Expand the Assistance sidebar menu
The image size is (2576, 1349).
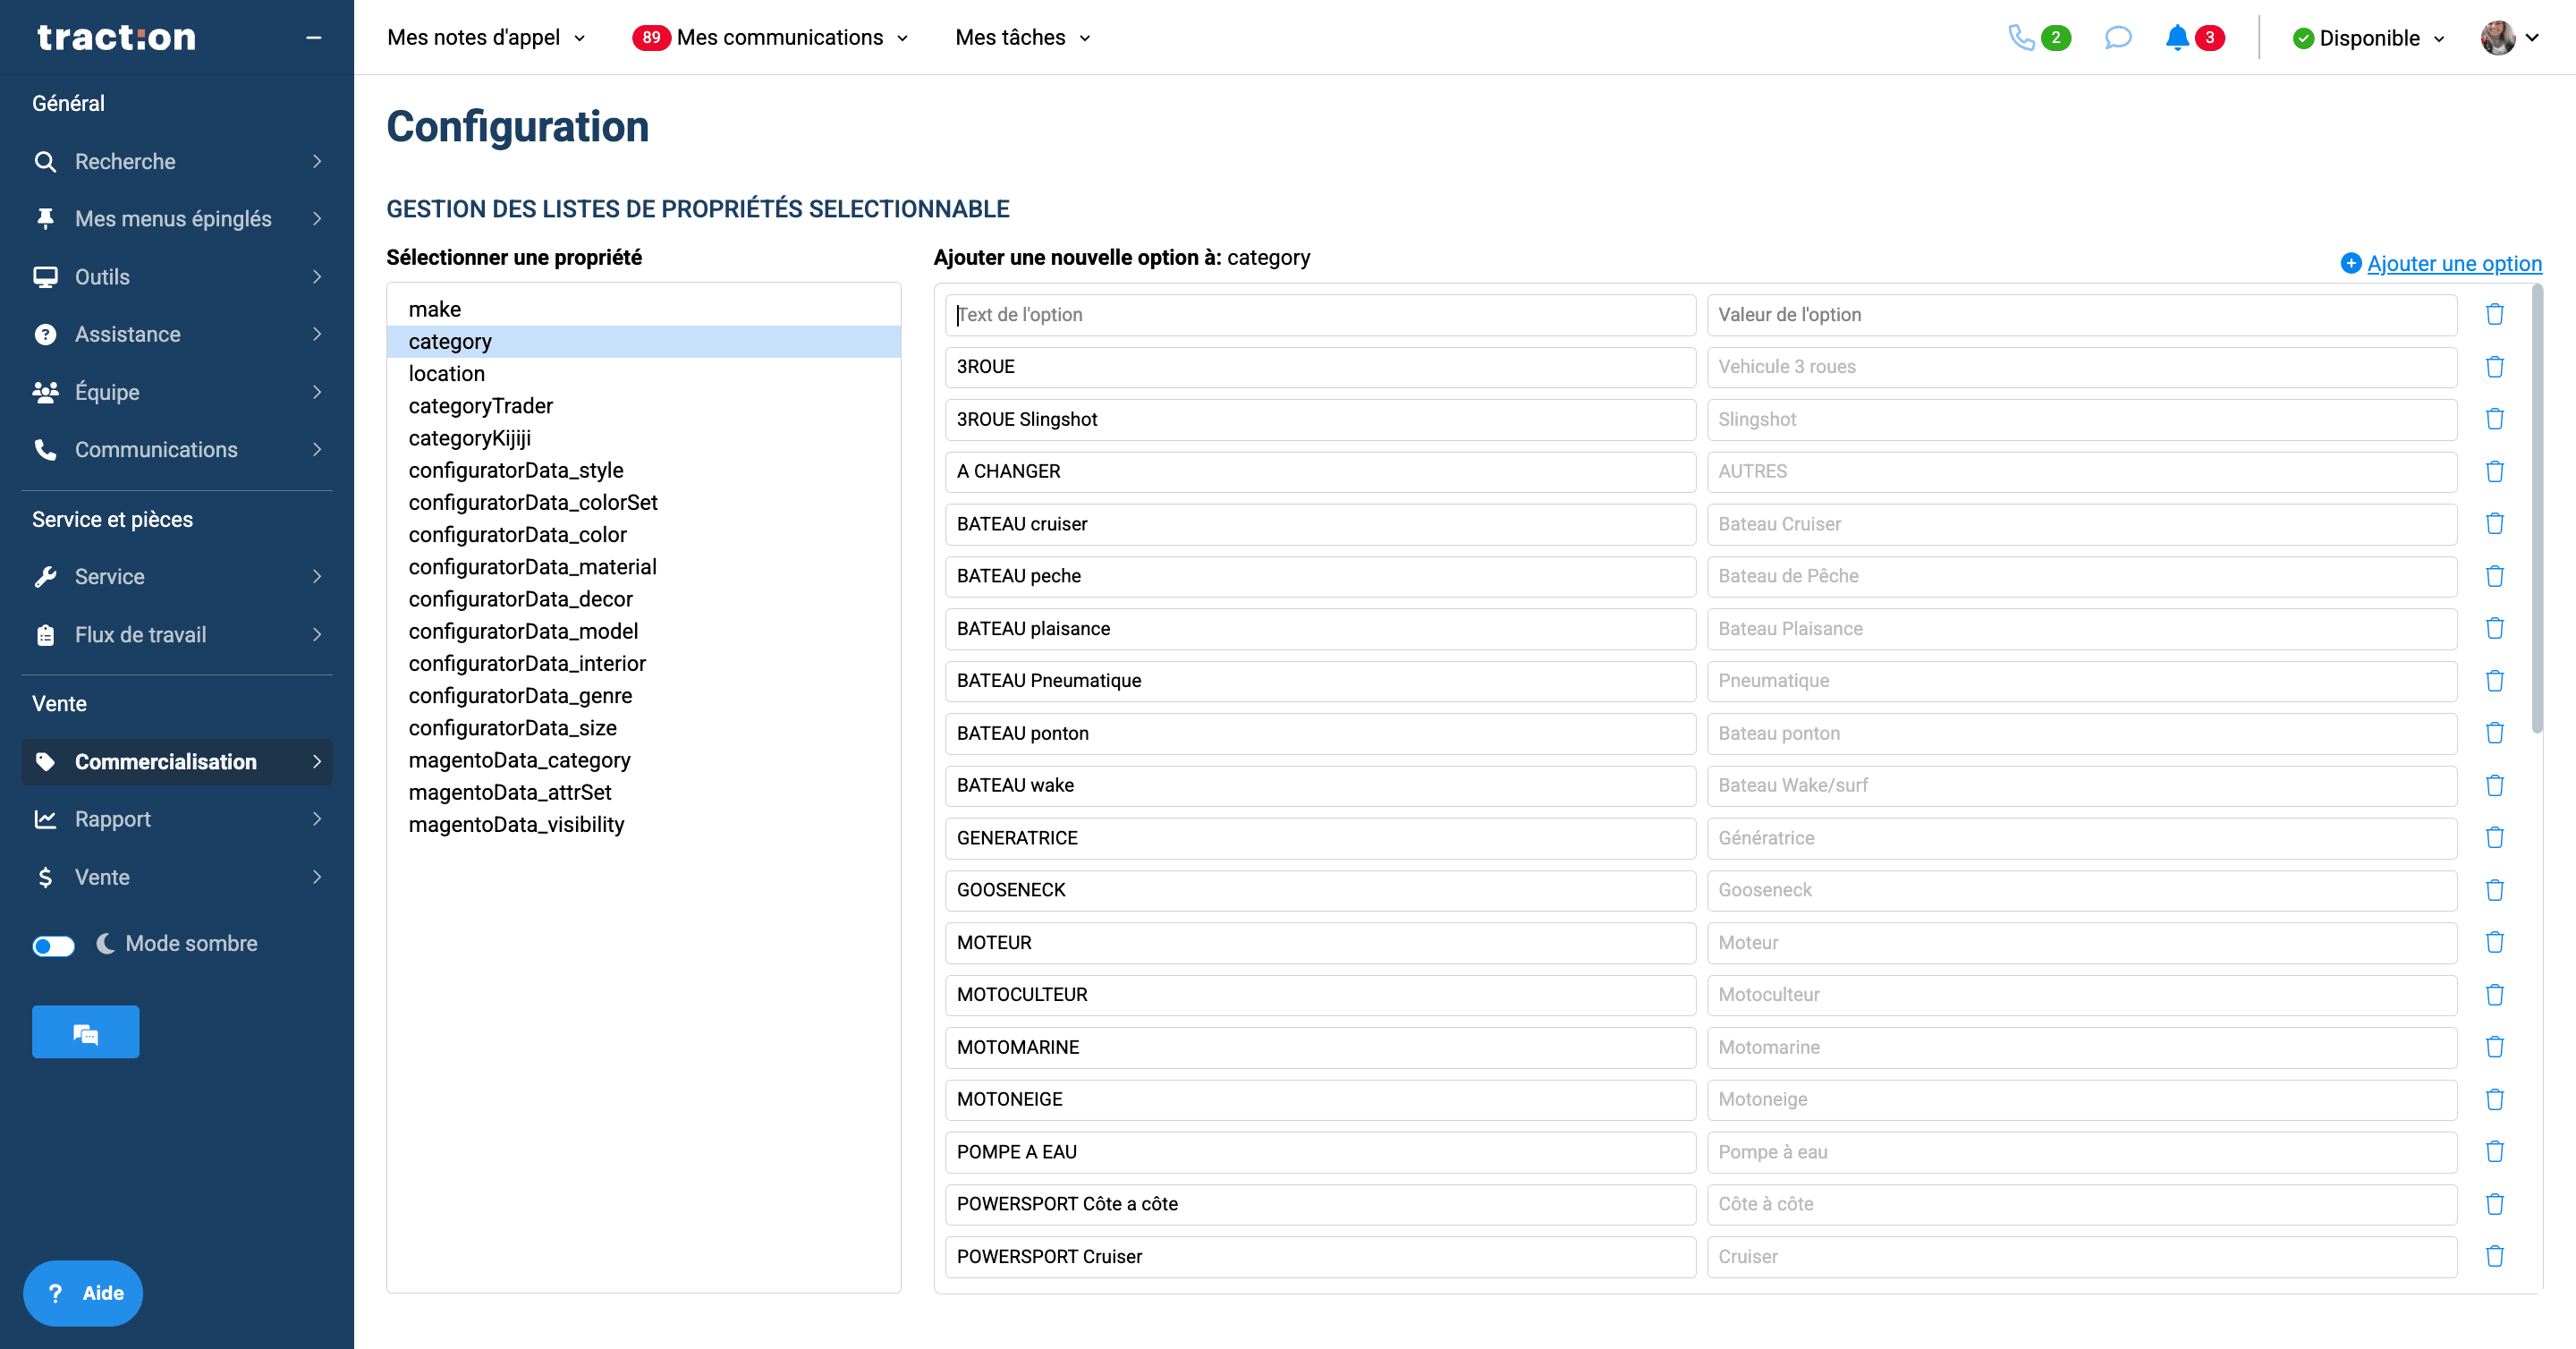point(177,334)
